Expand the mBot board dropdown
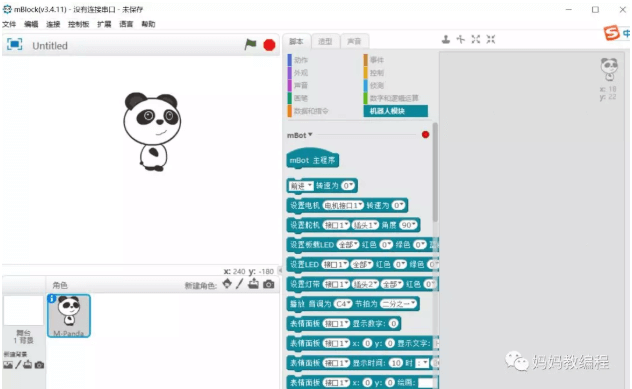The width and height of the screenshot is (632, 389). point(299,135)
